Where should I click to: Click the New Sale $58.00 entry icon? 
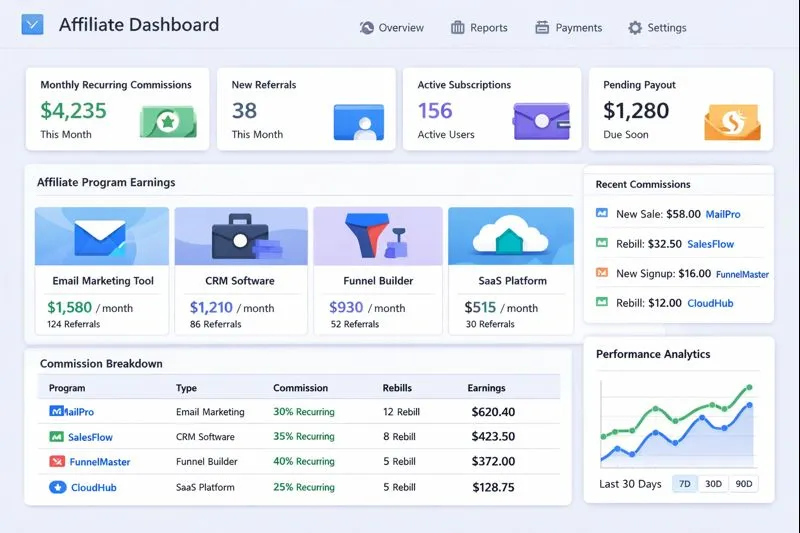coord(602,213)
